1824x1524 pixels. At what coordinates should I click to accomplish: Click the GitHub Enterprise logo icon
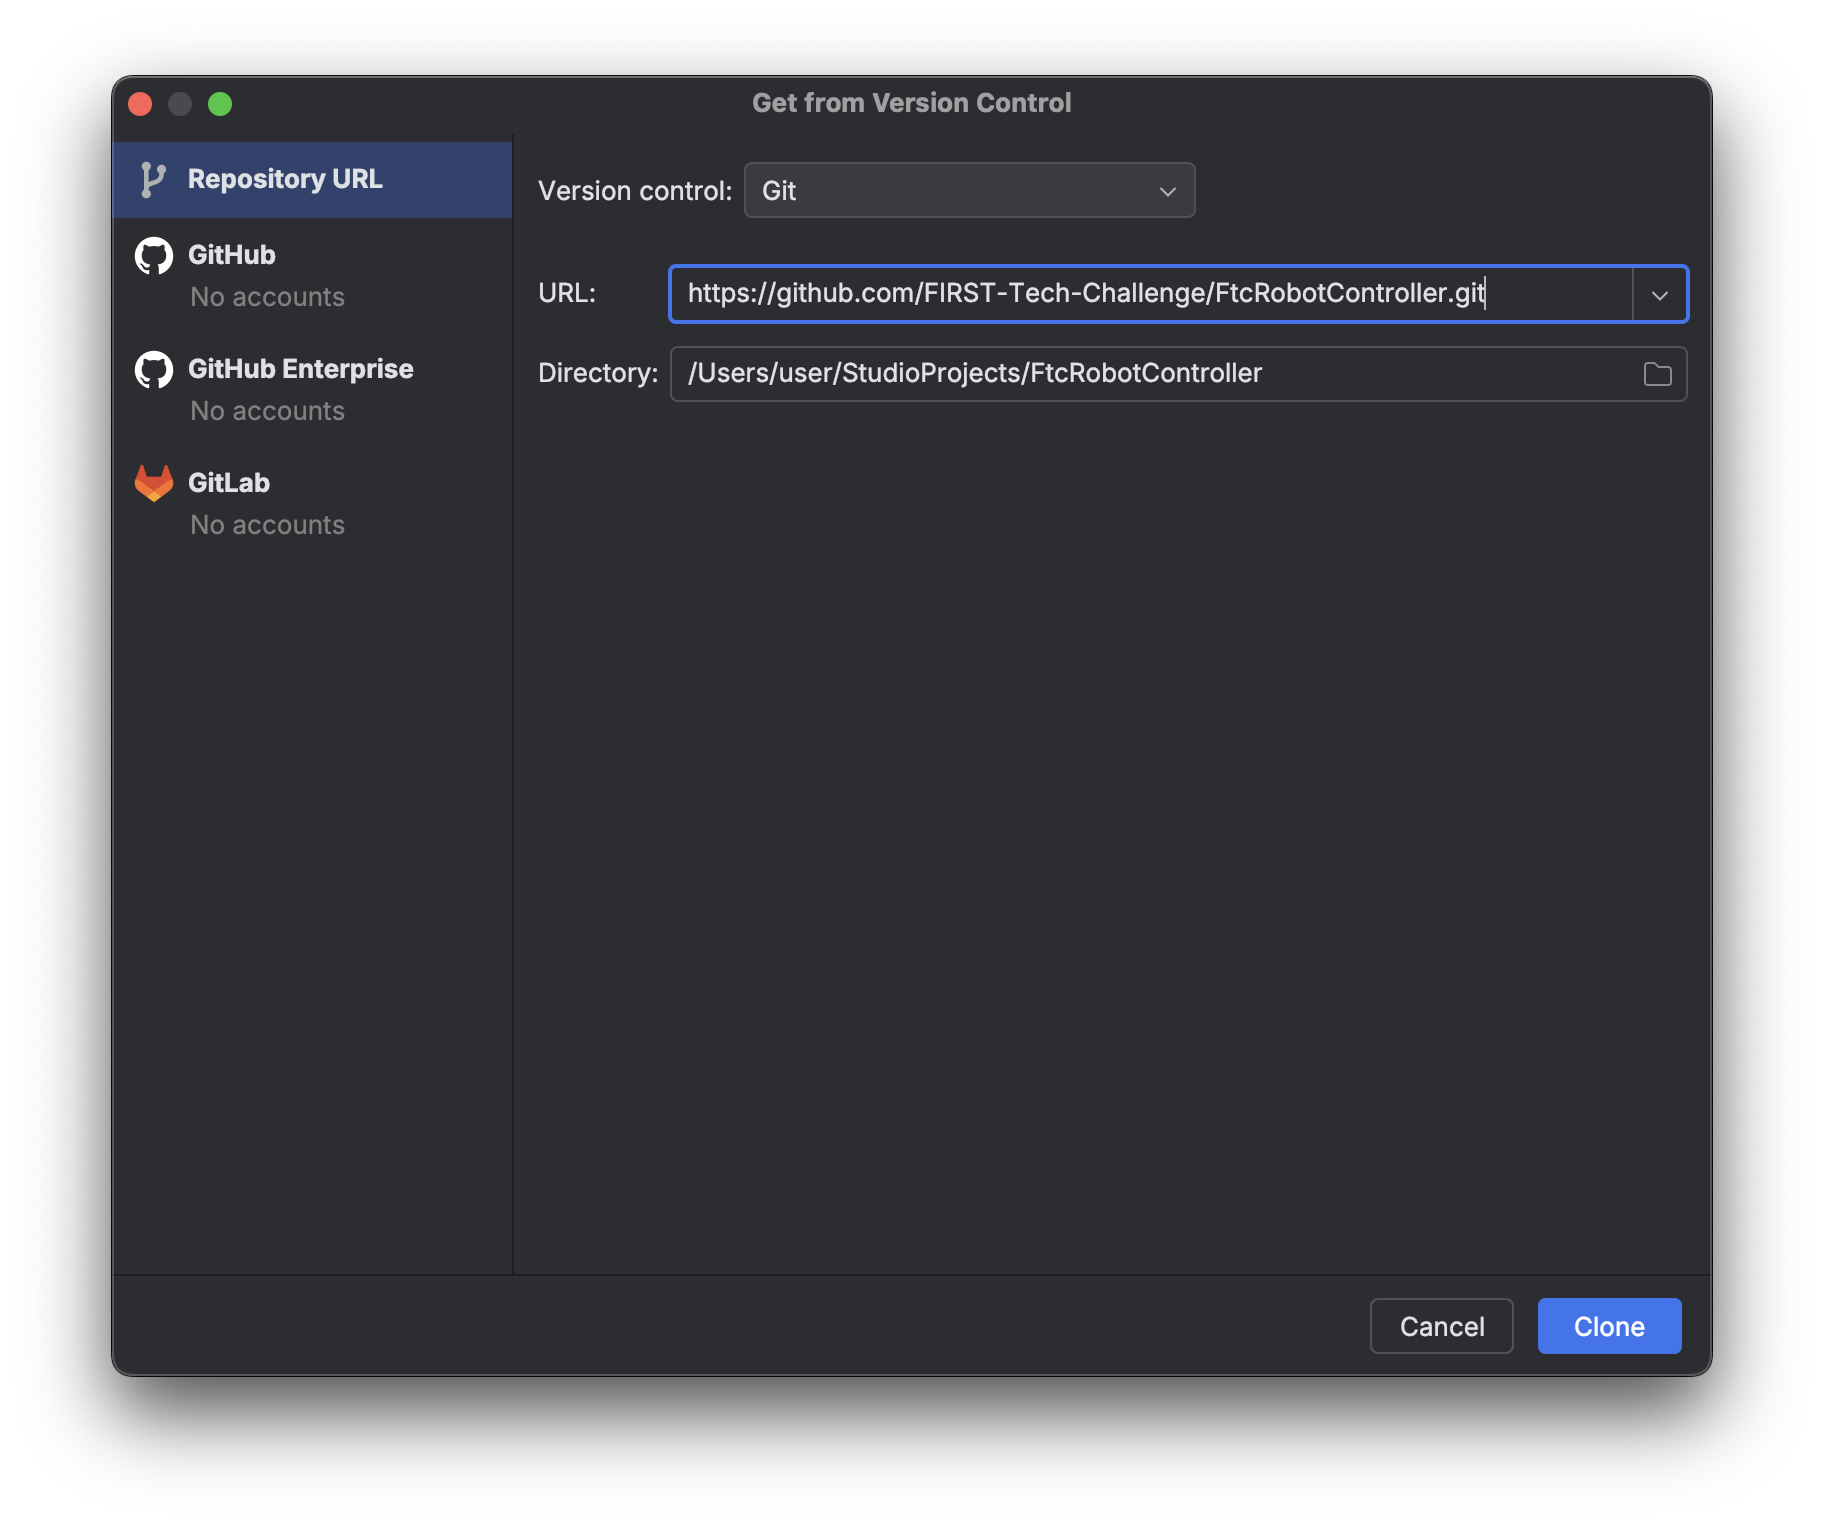click(x=154, y=370)
